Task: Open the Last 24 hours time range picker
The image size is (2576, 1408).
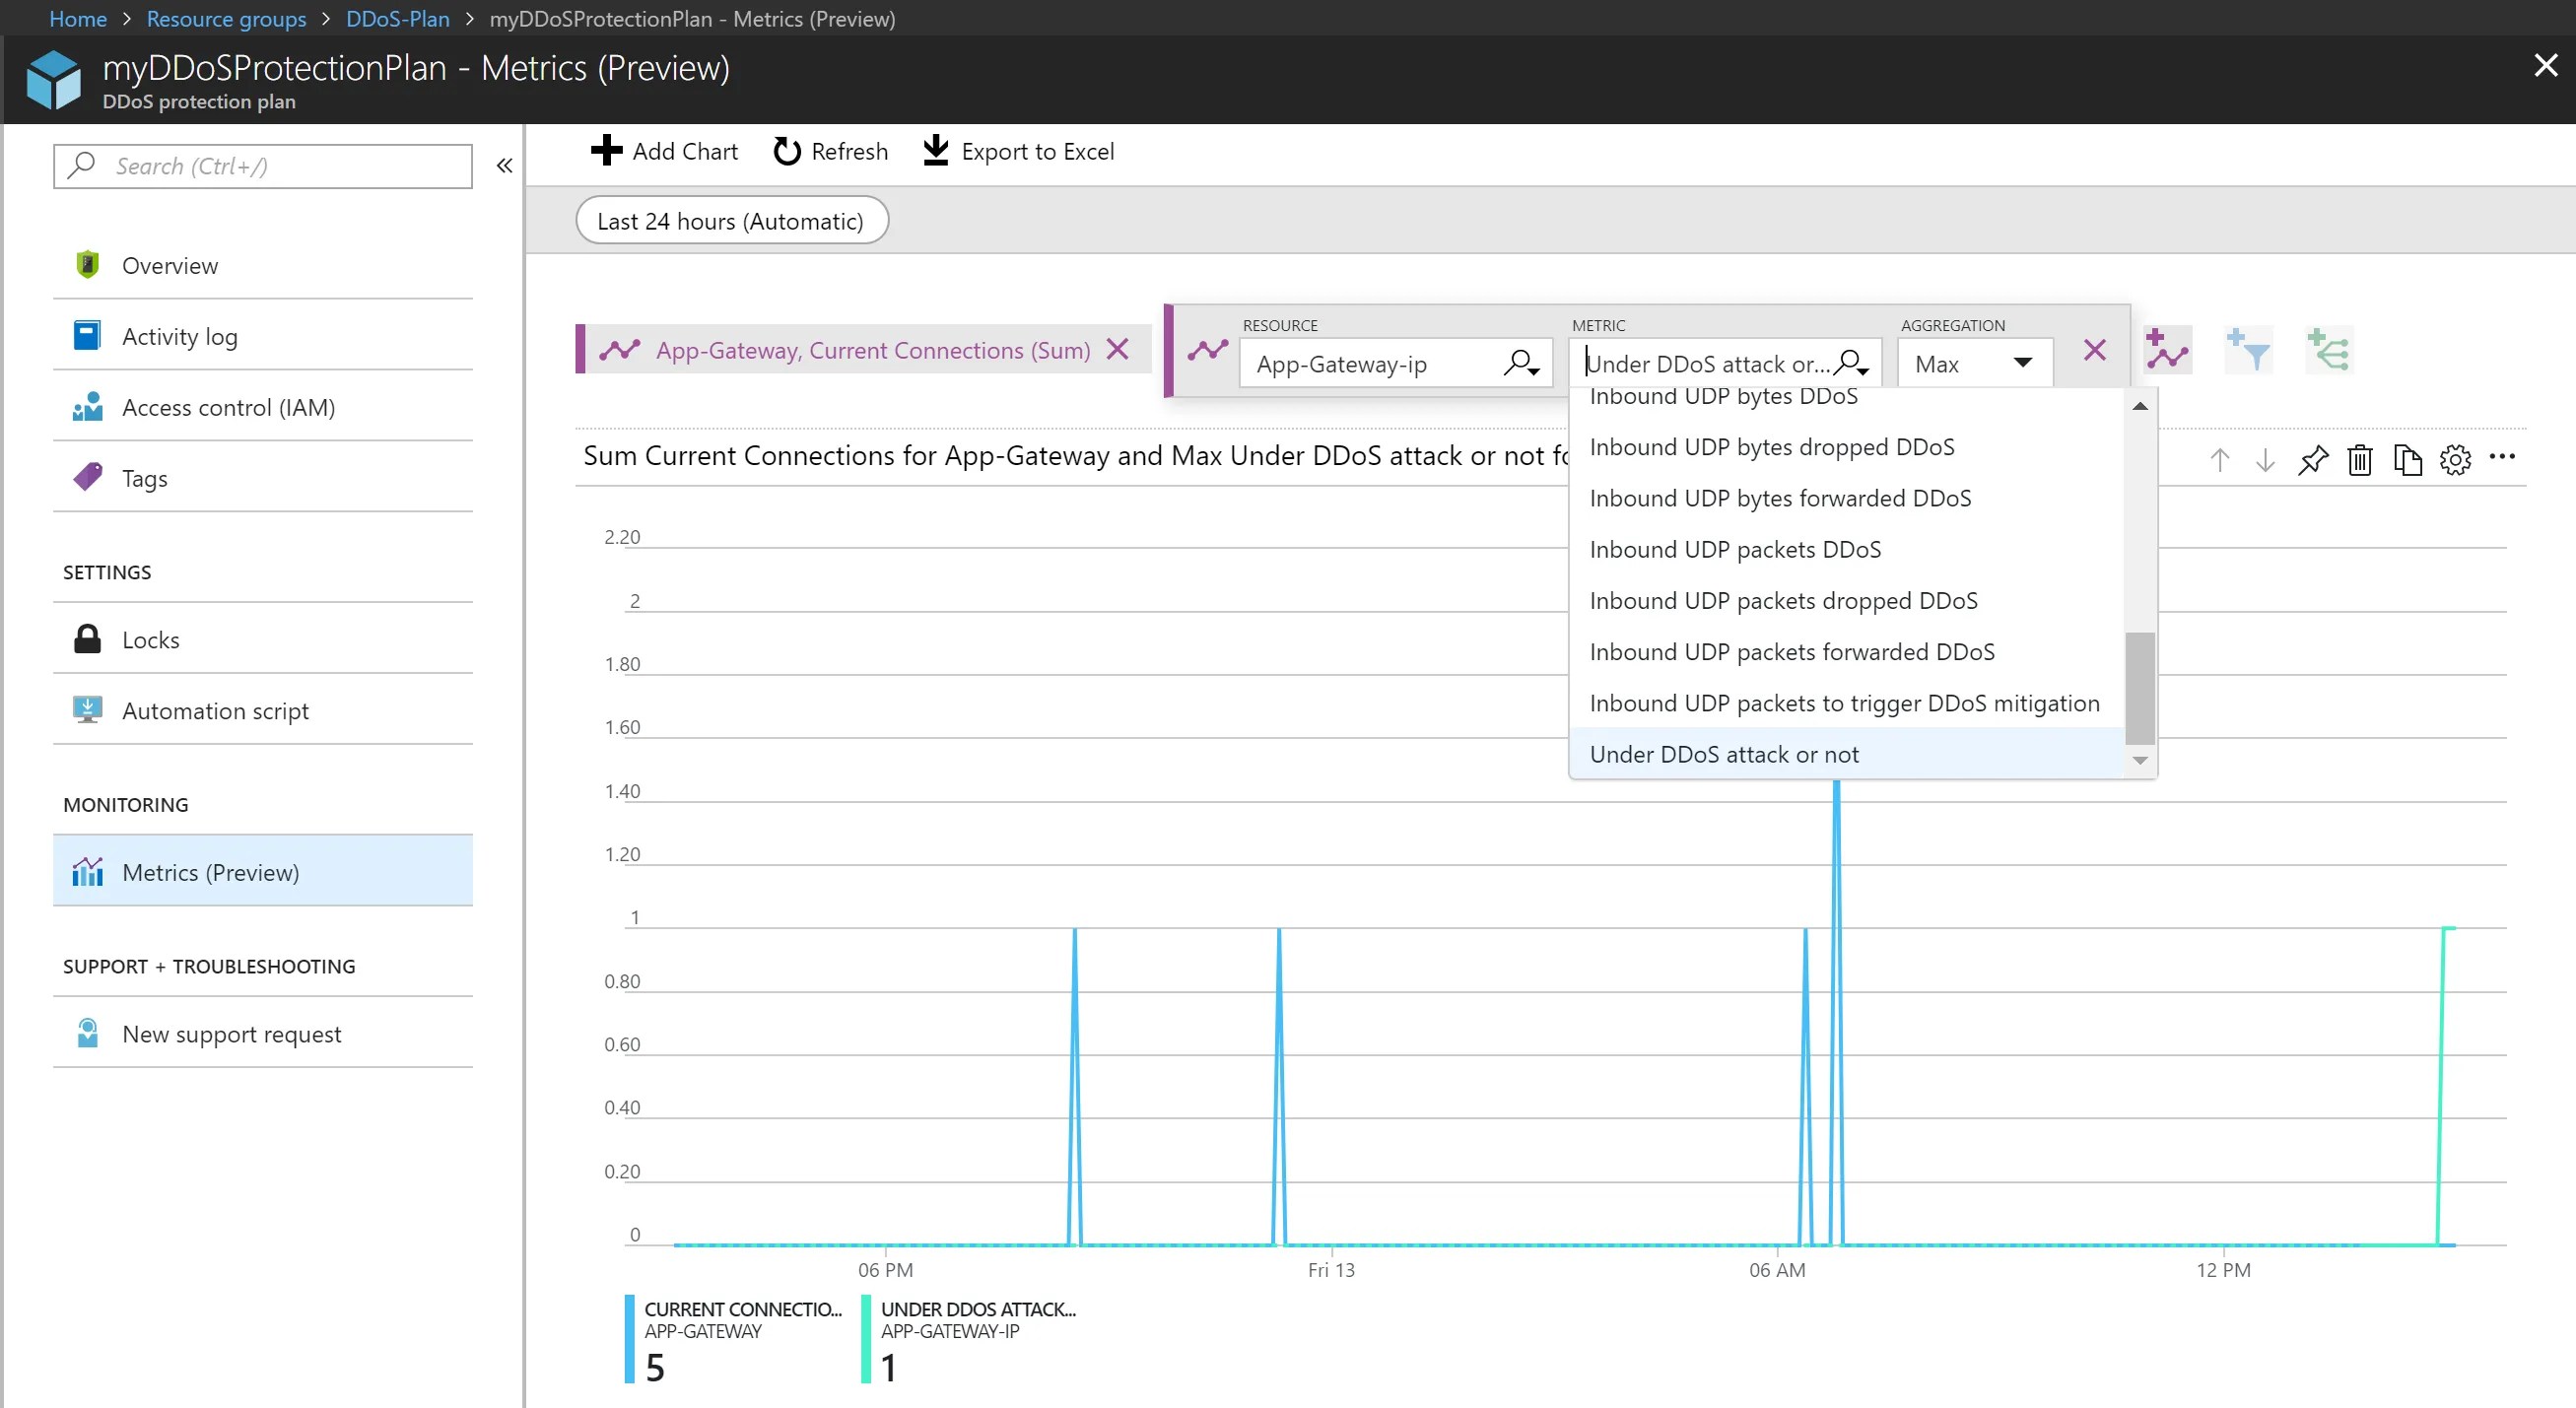Action: pyautogui.click(x=732, y=220)
